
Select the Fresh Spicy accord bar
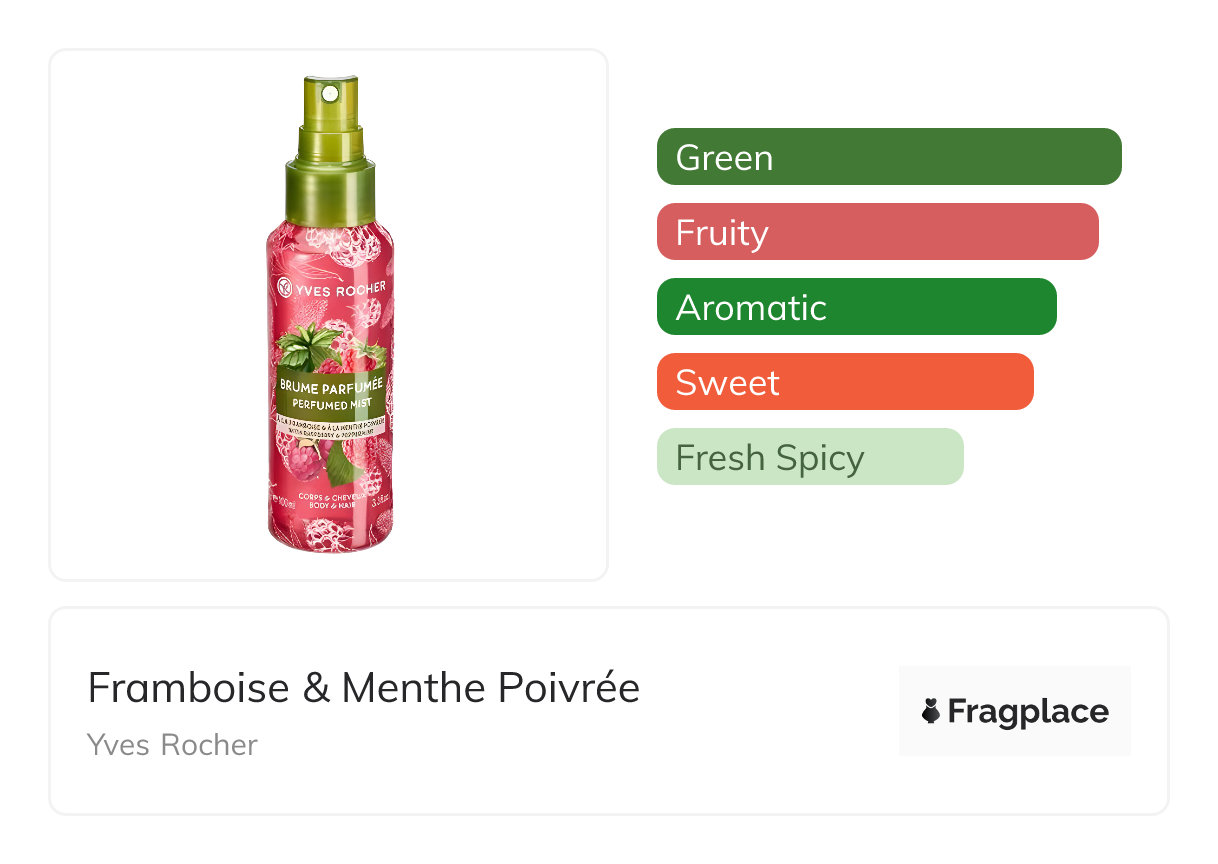(809, 457)
